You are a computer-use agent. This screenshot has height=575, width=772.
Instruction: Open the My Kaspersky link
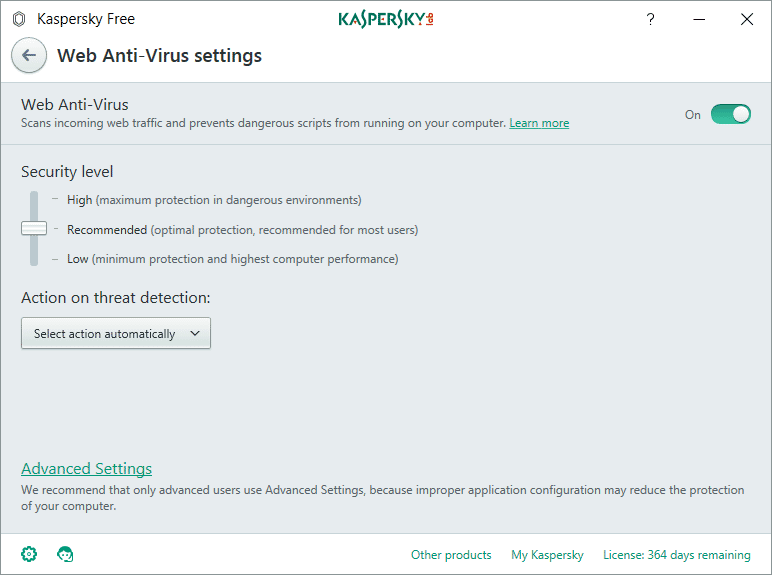[x=547, y=555]
